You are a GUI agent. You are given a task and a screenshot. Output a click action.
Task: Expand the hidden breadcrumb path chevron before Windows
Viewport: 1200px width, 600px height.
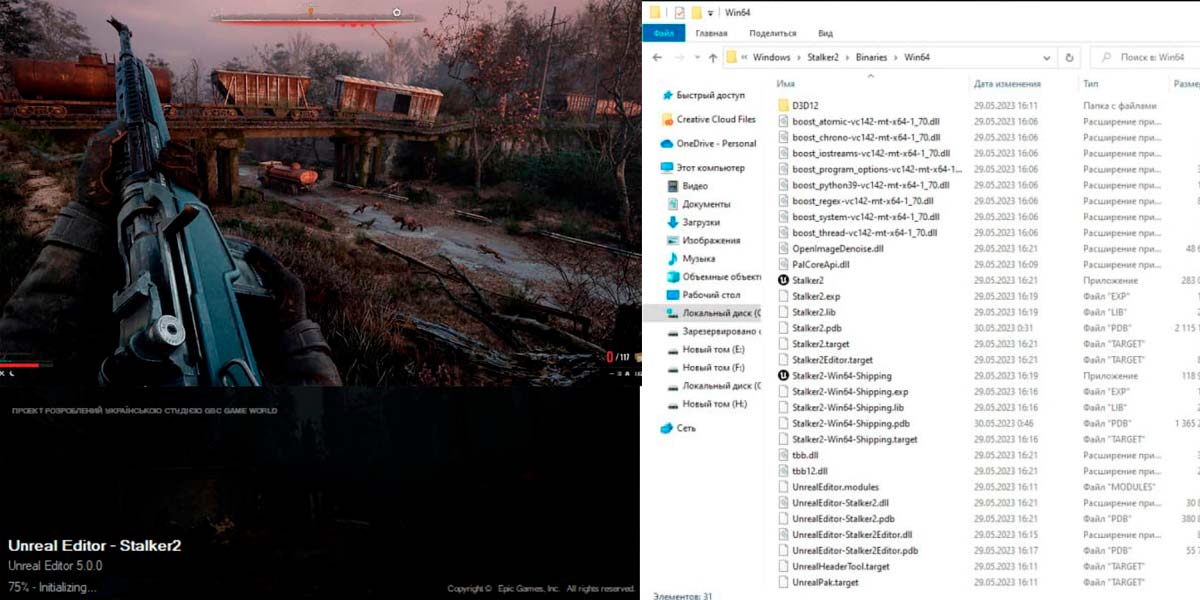coord(745,58)
